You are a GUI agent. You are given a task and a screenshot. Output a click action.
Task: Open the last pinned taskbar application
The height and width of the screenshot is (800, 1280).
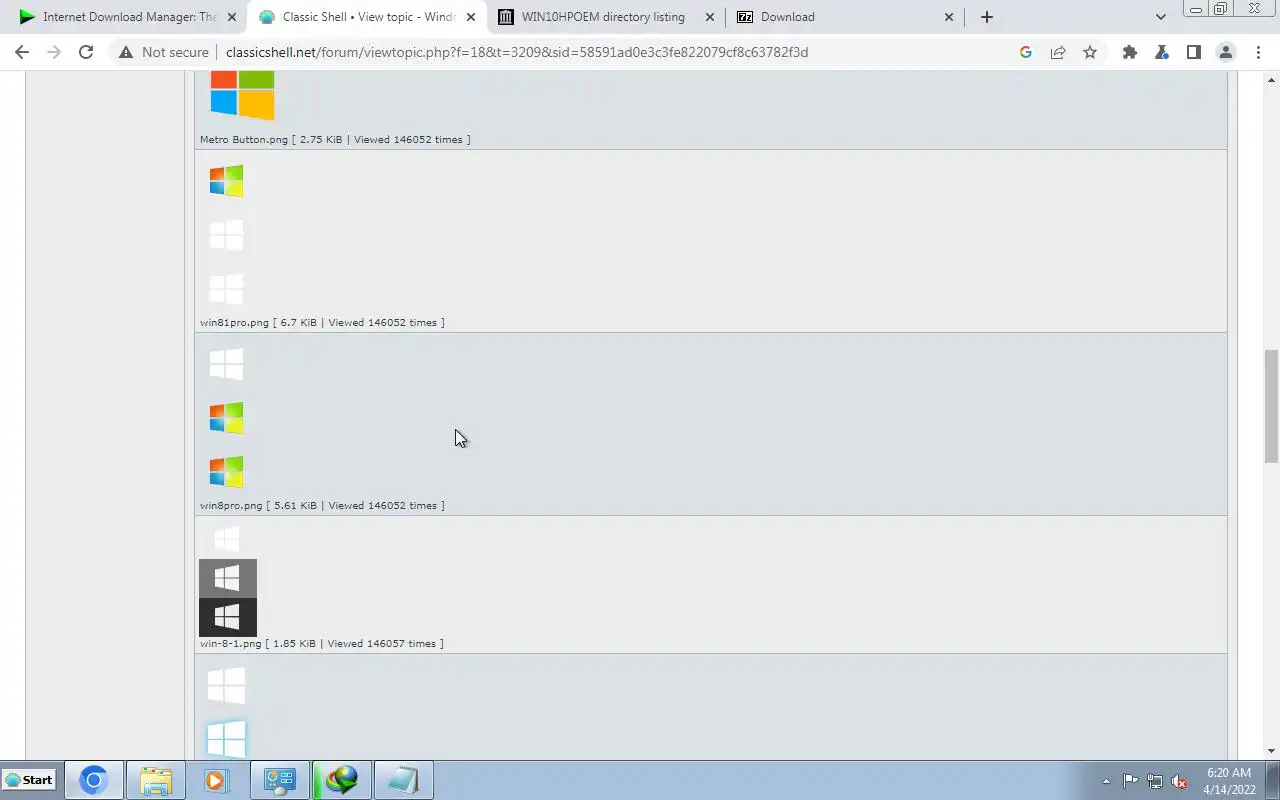[403, 780]
